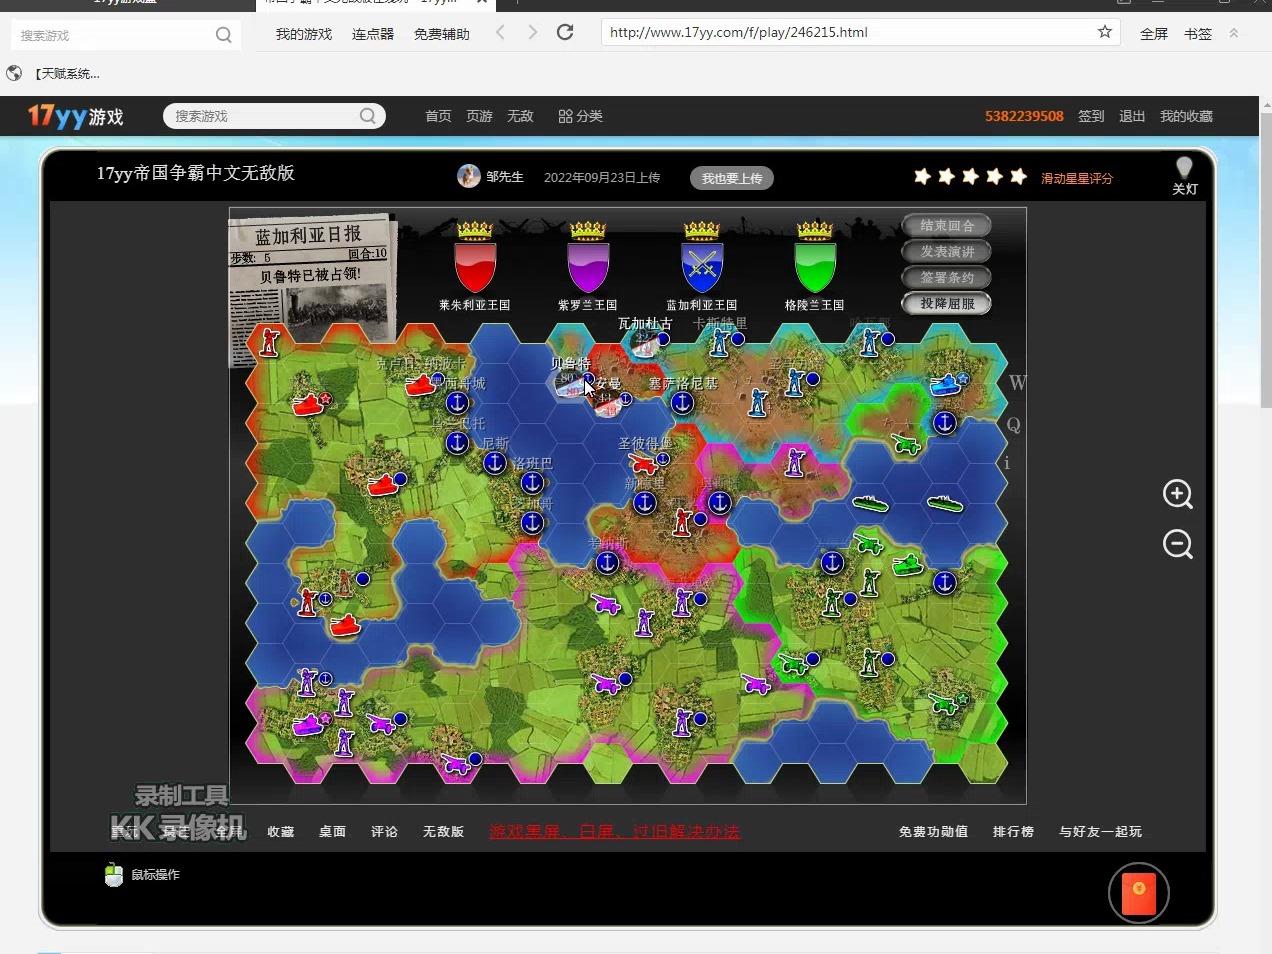Image resolution: width=1272 pixels, height=954 pixels.
Task: Reload the page with the refresh icon
Action: (x=565, y=33)
